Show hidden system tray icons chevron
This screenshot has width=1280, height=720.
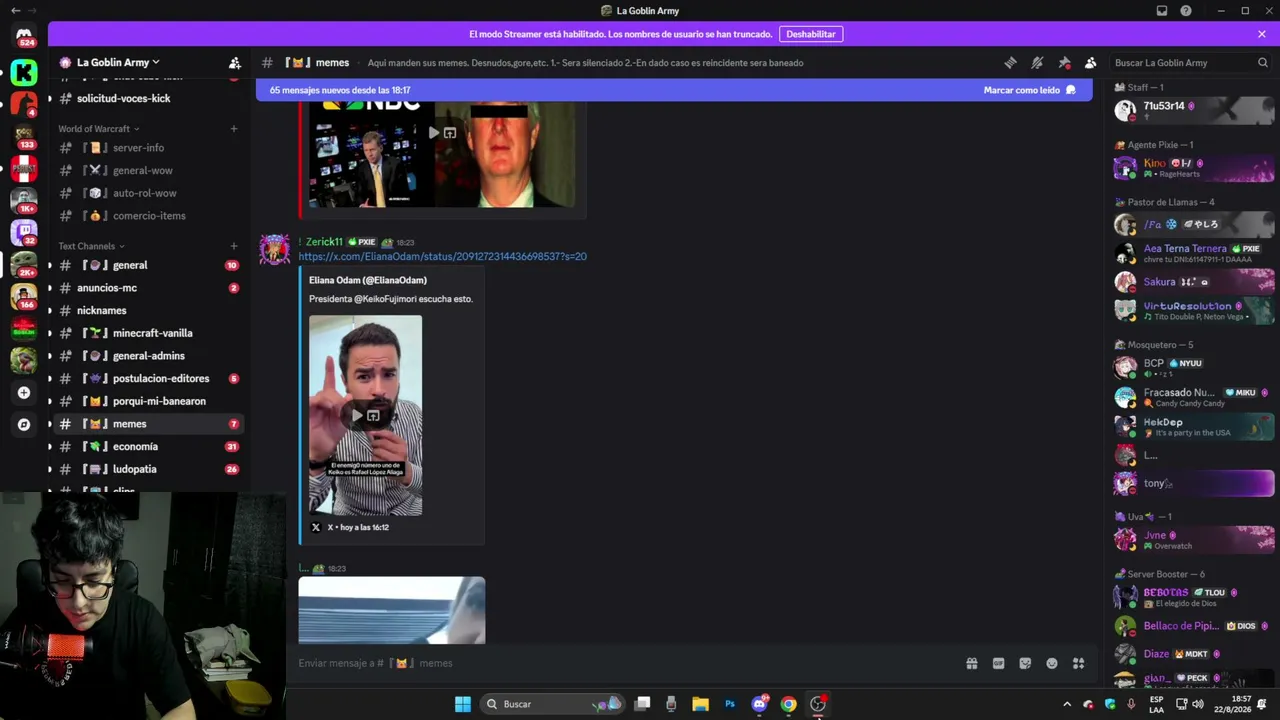pos(1066,704)
